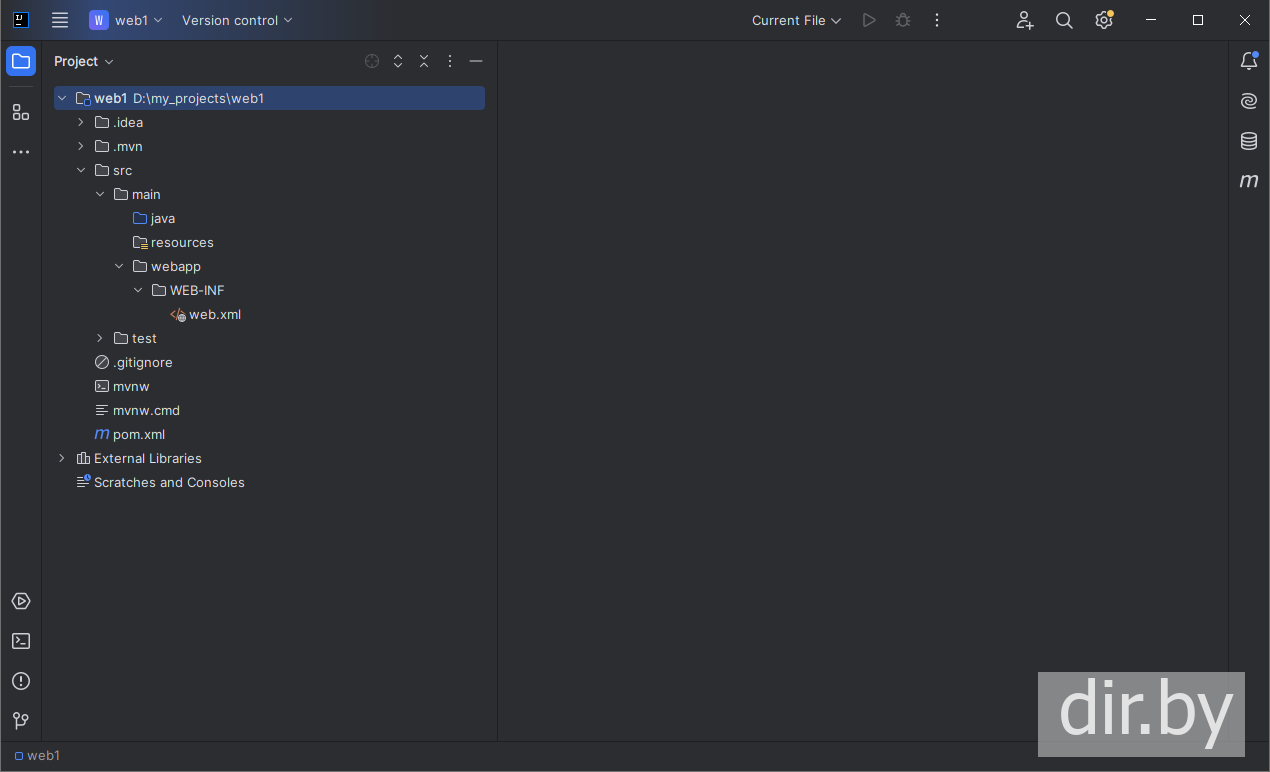Click the Search Everywhere magnifier
Image resolution: width=1270 pixels, height=772 pixels.
(1064, 20)
